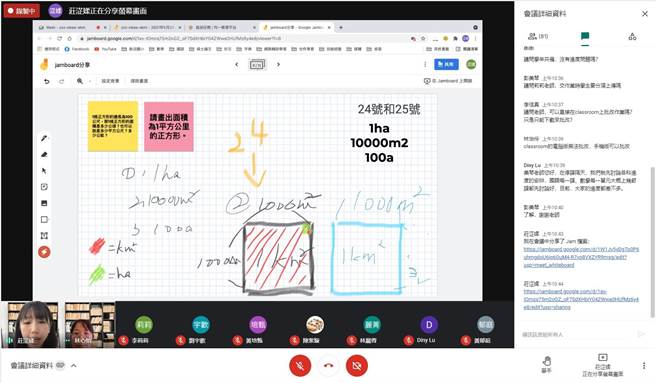Open the green Jamboard account avatar
The width and height of the screenshot is (656, 383).
[x=471, y=64]
